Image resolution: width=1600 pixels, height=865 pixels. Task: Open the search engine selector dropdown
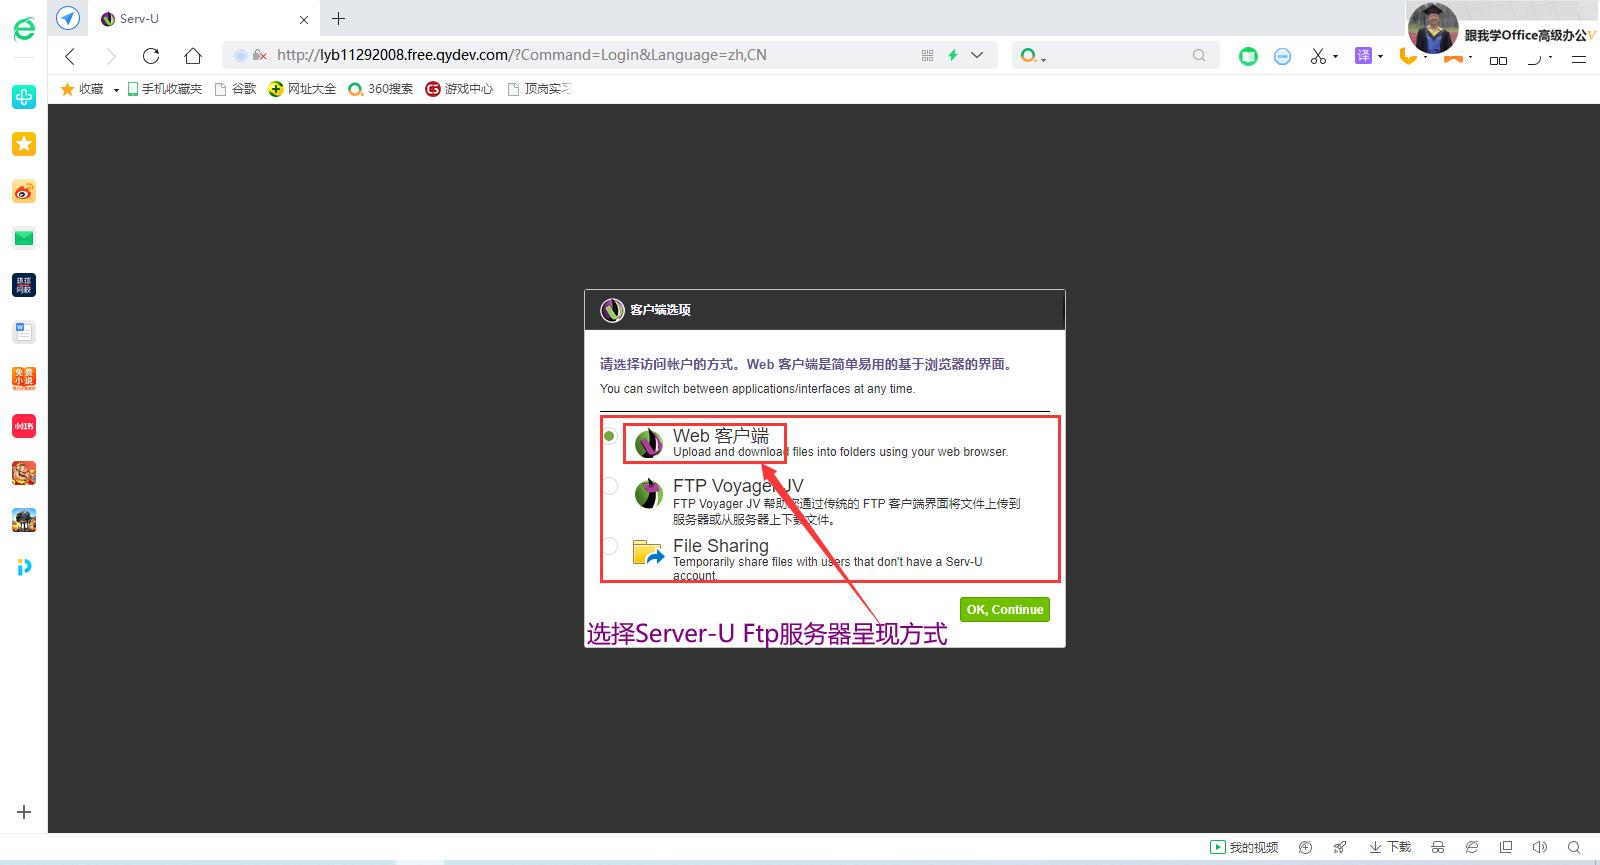(1033, 56)
